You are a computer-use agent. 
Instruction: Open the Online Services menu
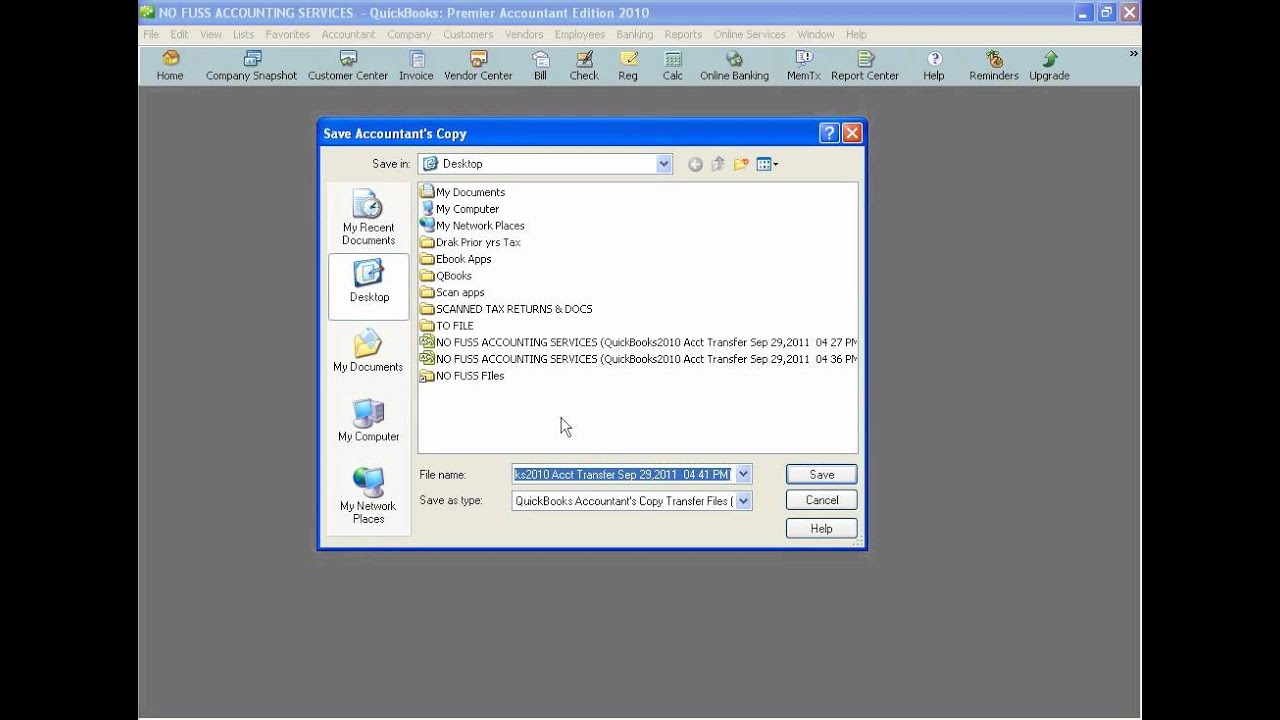(750, 34)
